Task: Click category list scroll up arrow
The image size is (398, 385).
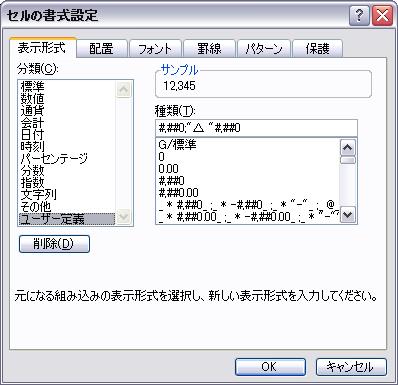Action: (x=123, y=89)
